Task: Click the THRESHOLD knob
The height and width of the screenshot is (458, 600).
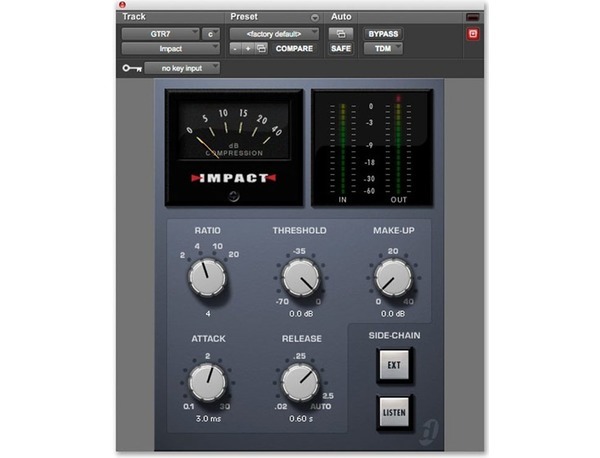Action: point(300,277)
